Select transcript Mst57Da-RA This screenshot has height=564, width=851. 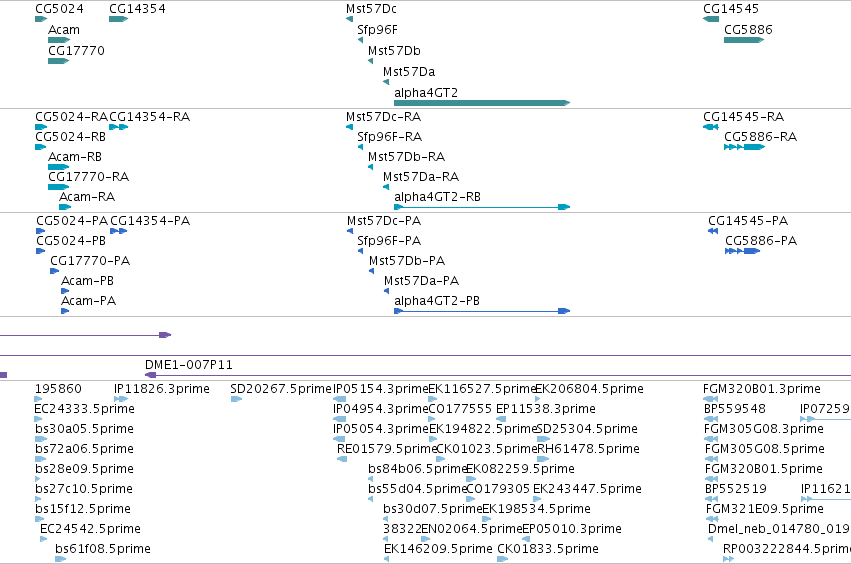[x=421, y=177]
